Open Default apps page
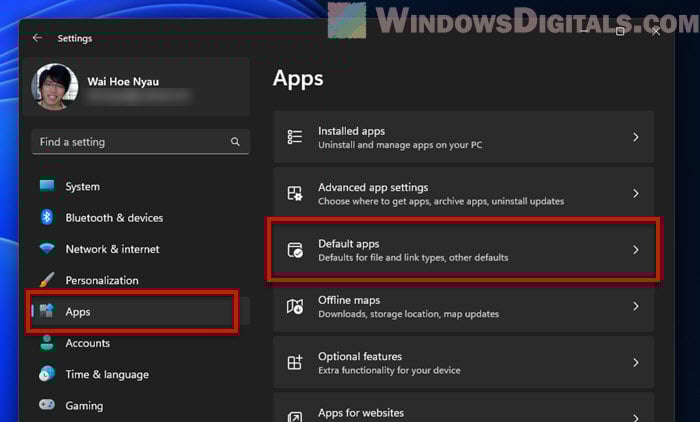700x422 pixels. pos(464,250)
